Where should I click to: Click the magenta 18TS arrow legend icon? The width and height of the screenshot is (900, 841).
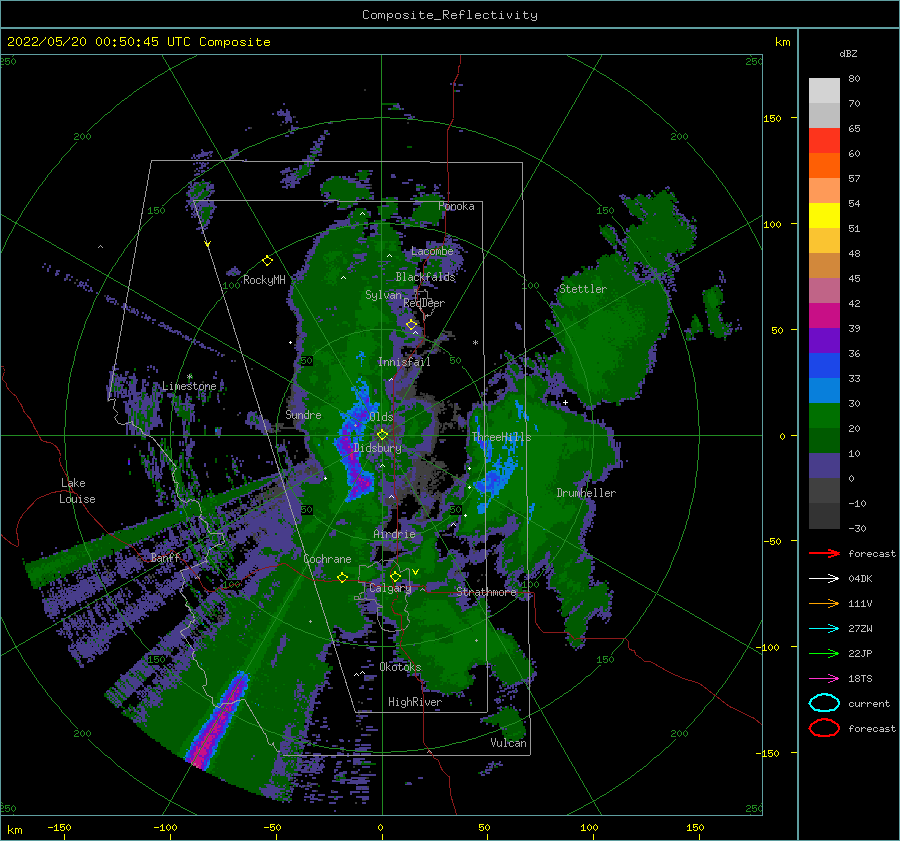click(x=824, y=679)
